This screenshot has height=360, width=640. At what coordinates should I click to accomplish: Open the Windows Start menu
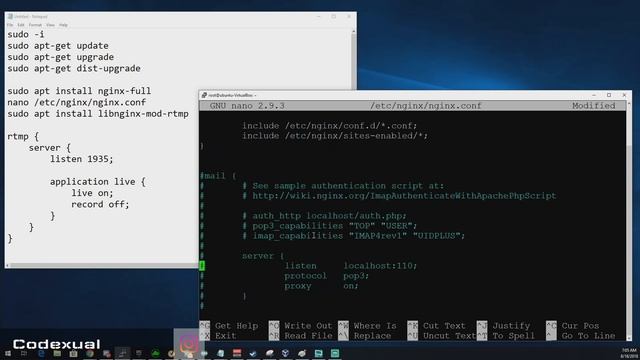8,353
